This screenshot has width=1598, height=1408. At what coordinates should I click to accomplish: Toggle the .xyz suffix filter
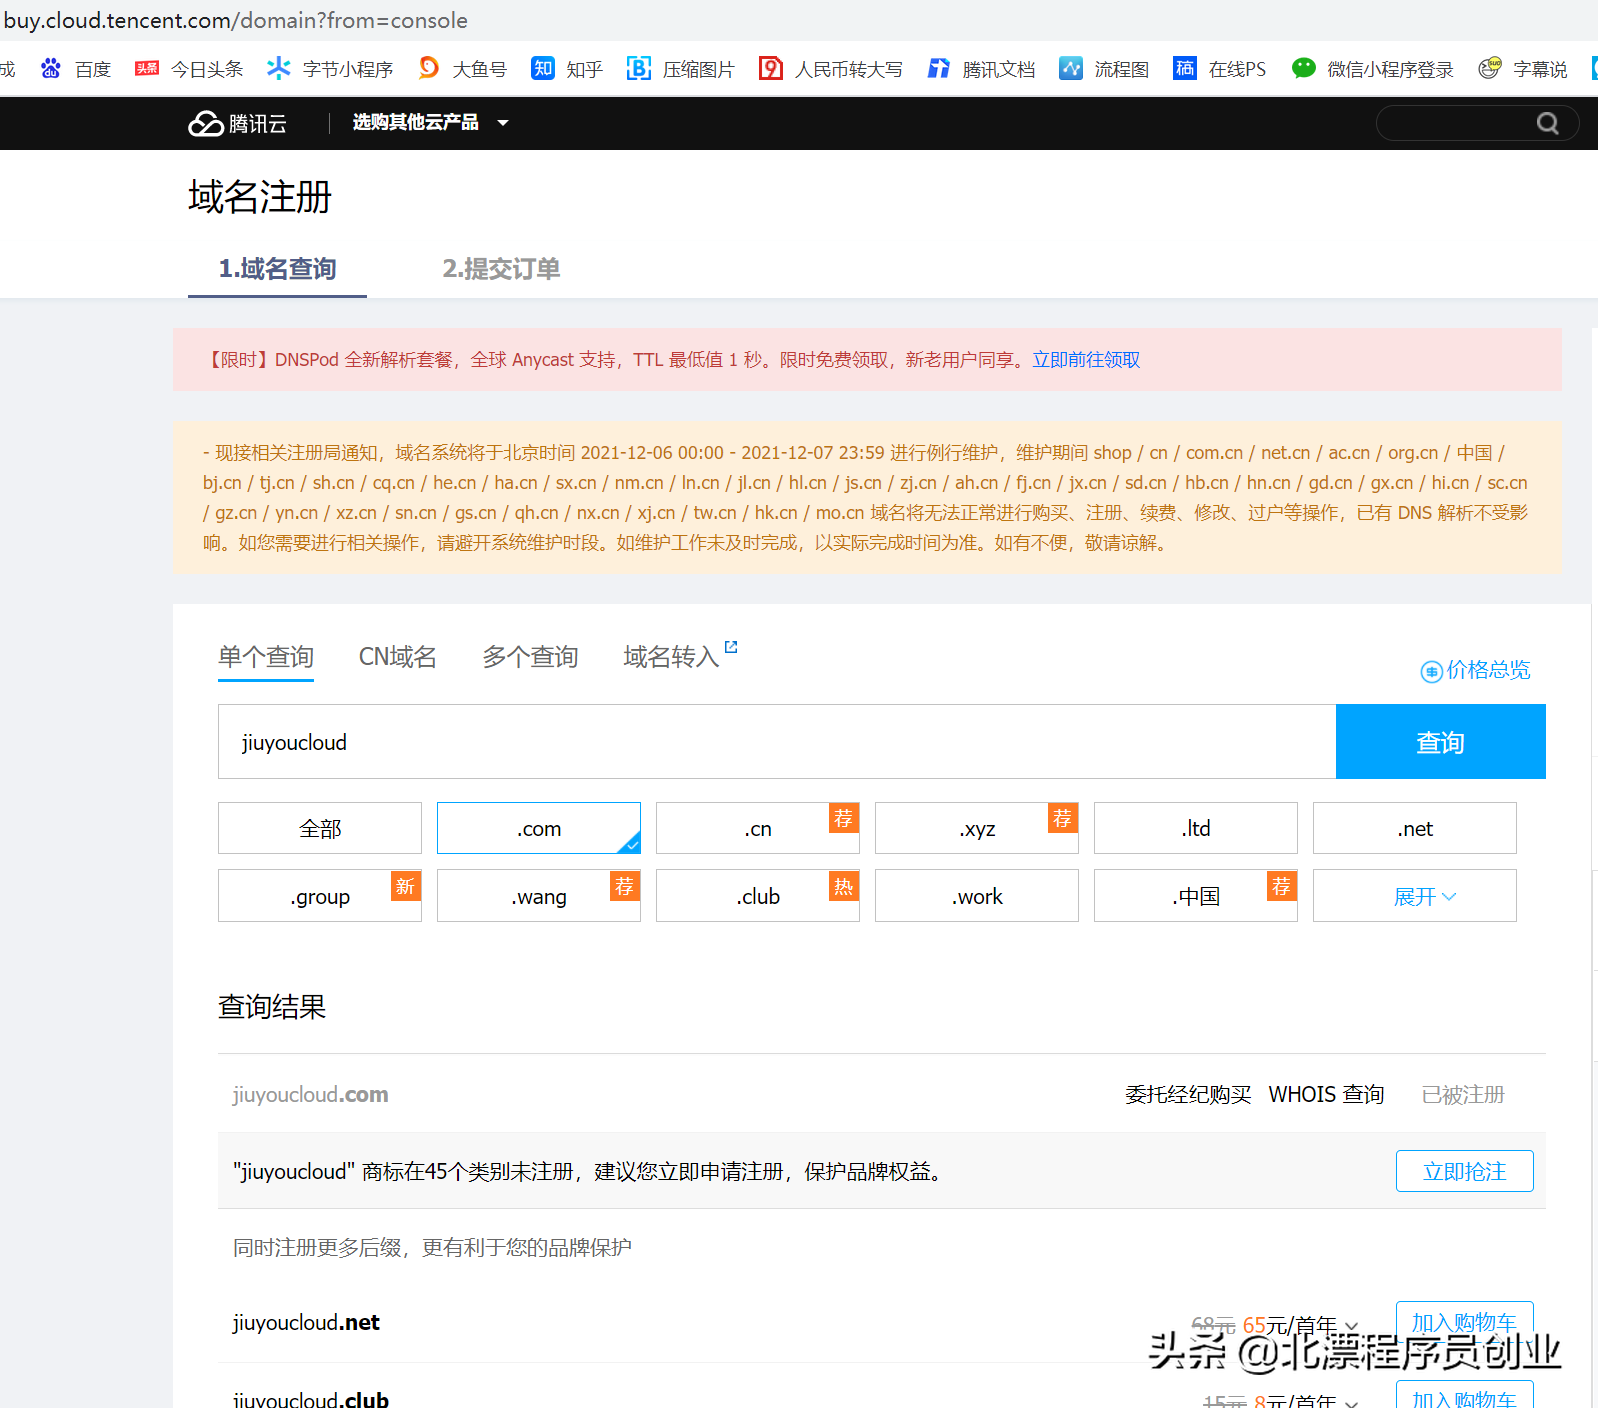977,828
